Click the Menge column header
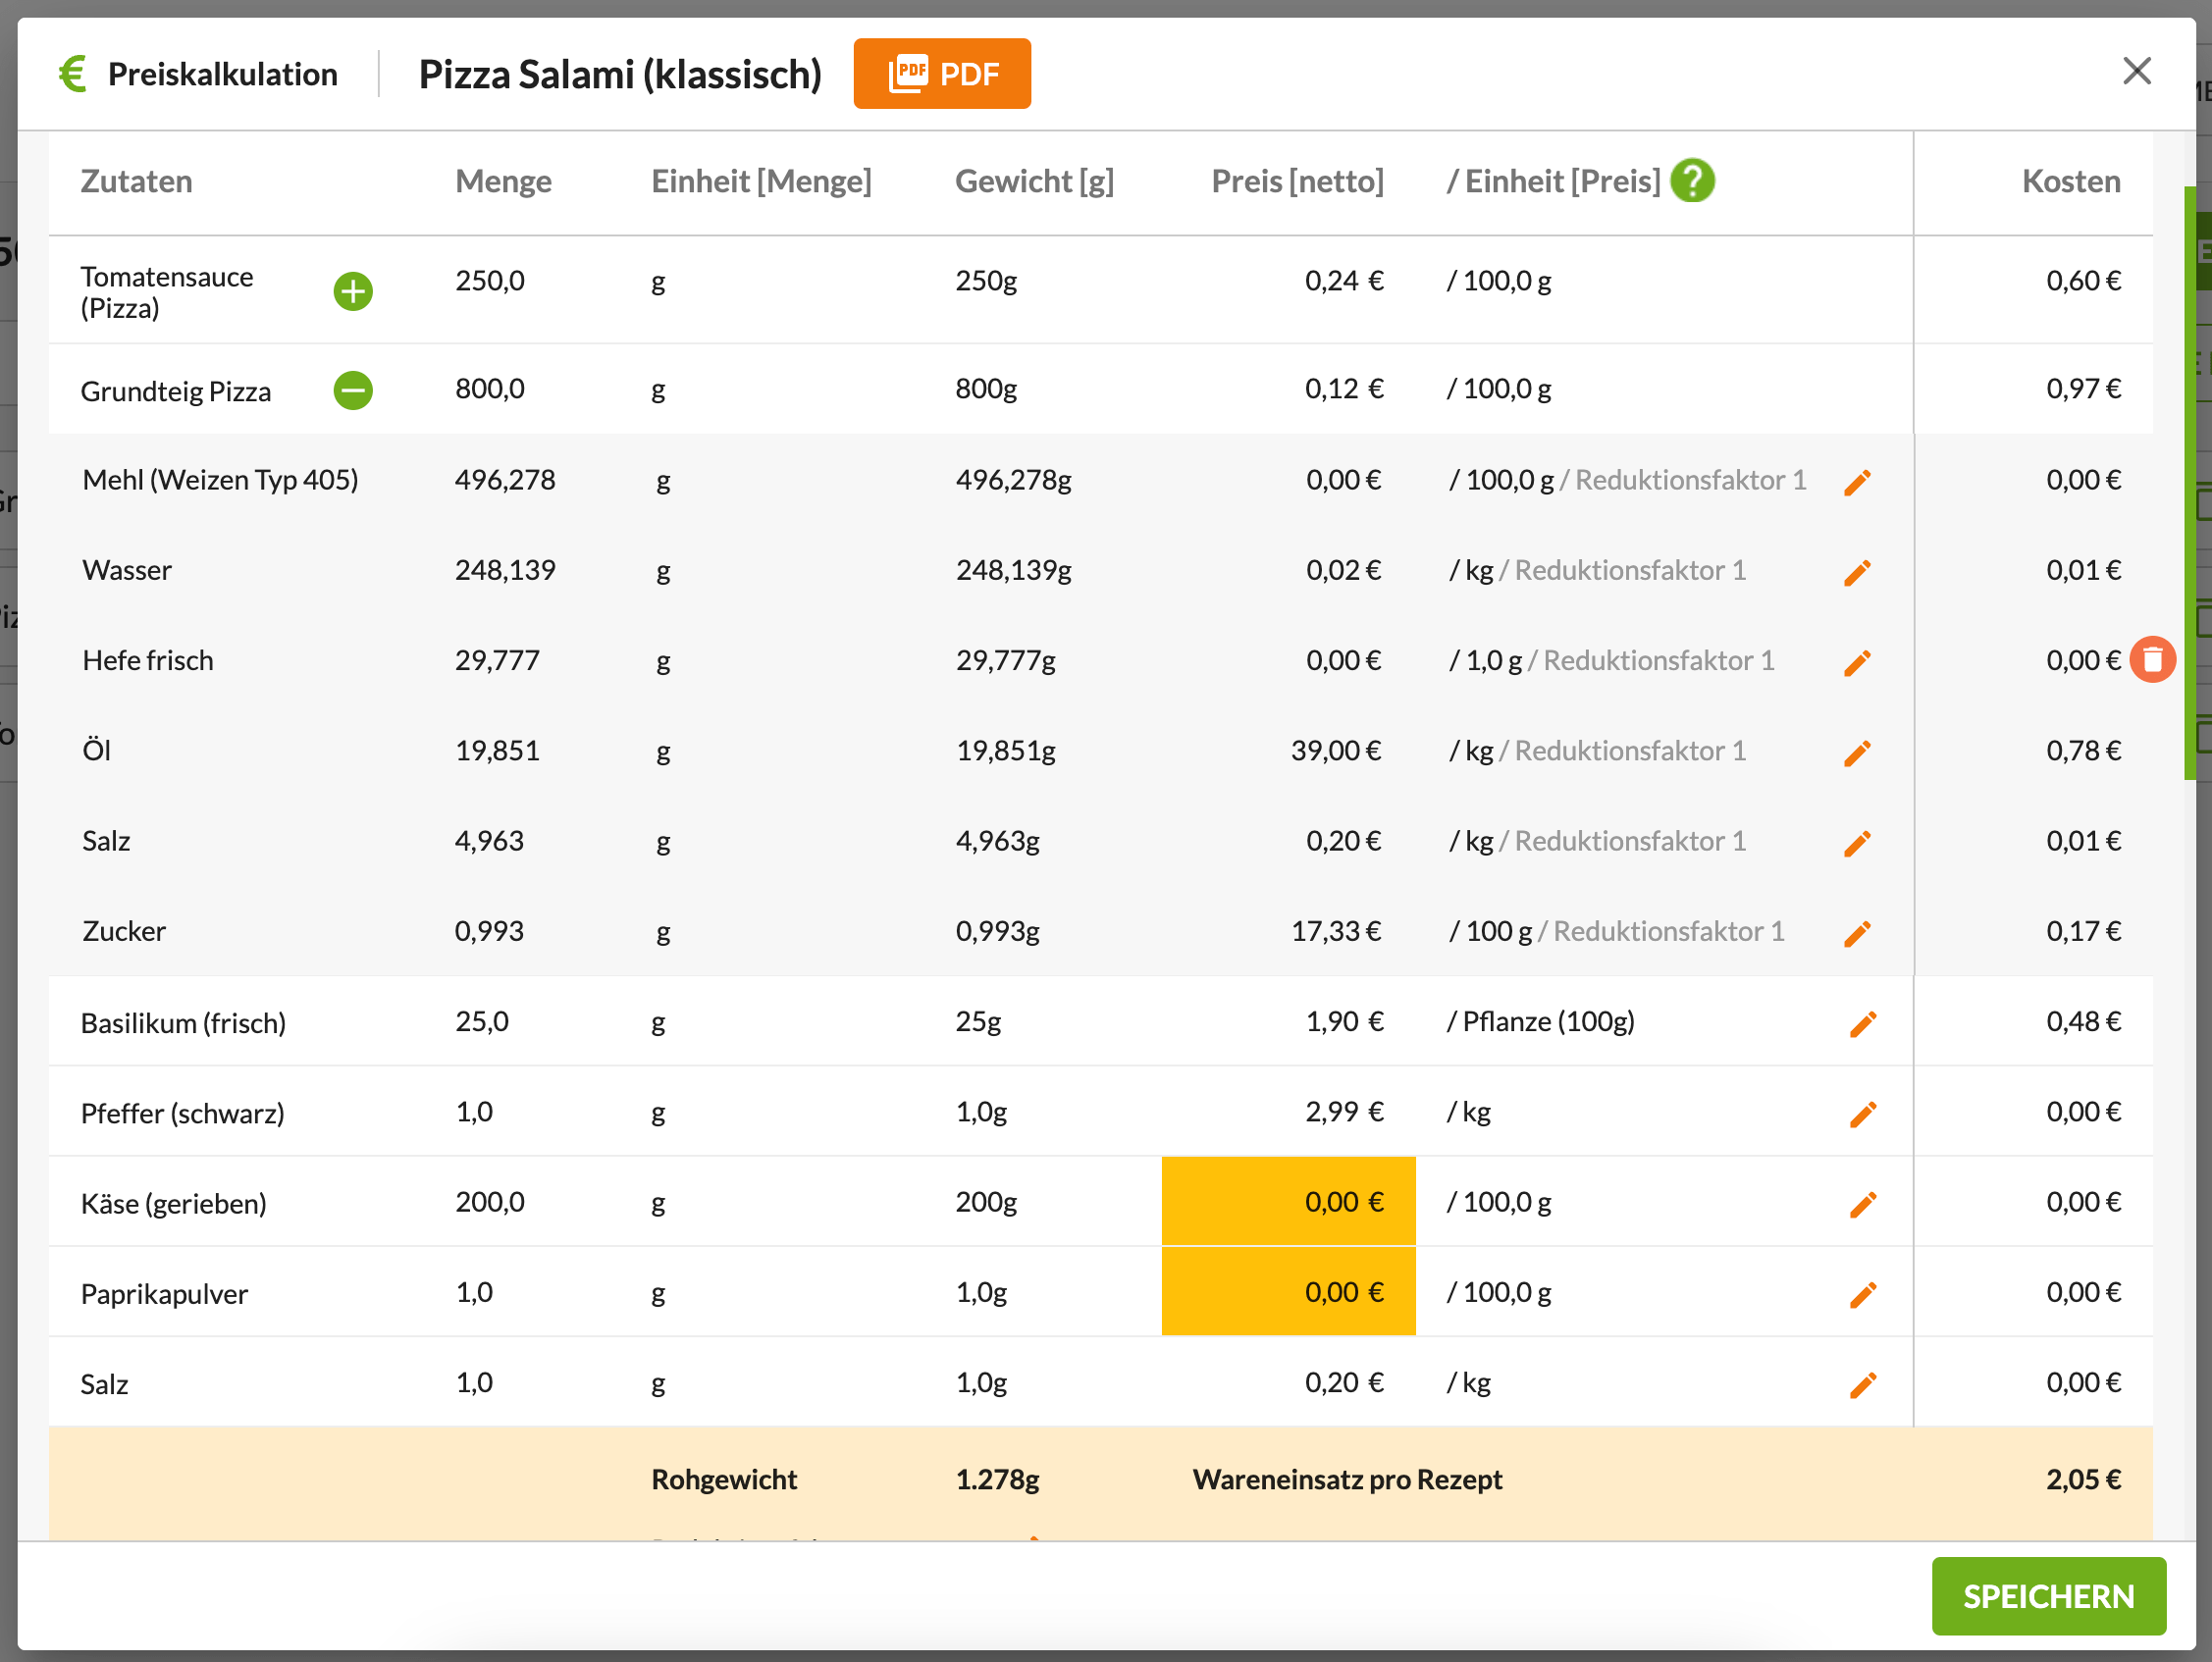 click(x=503, y=181)
